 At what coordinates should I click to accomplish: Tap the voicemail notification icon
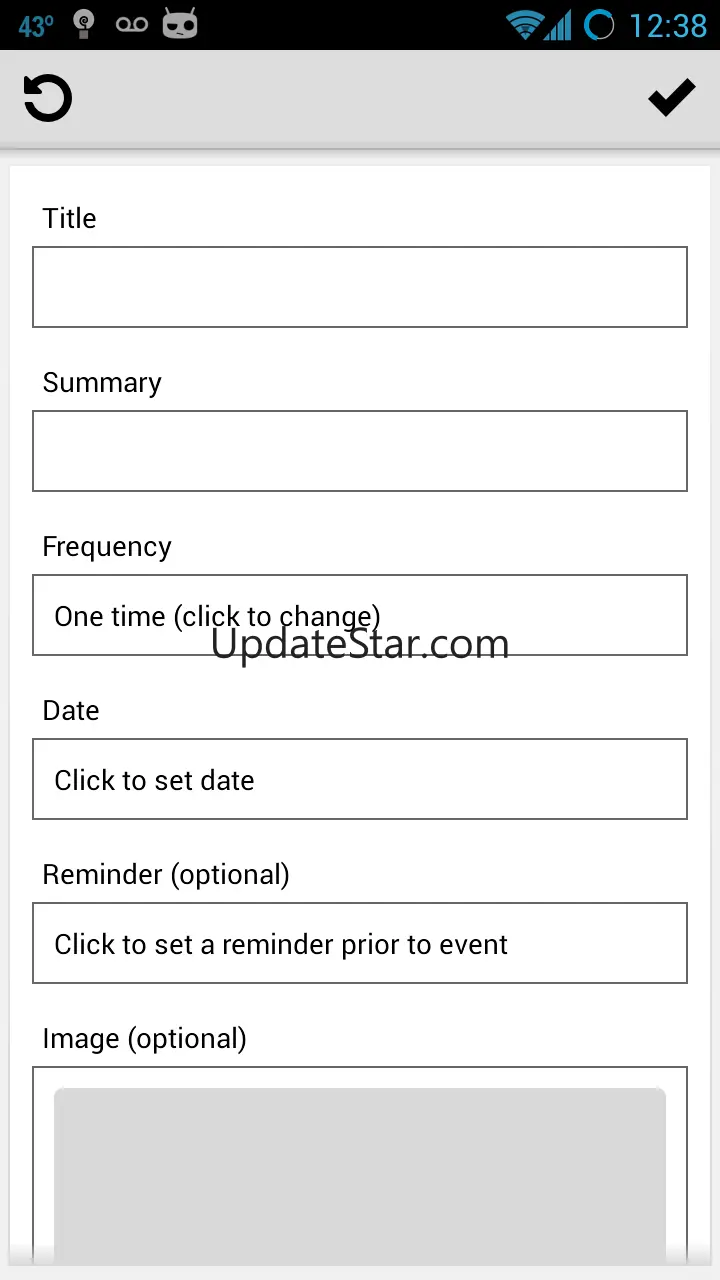click(132, 25)
